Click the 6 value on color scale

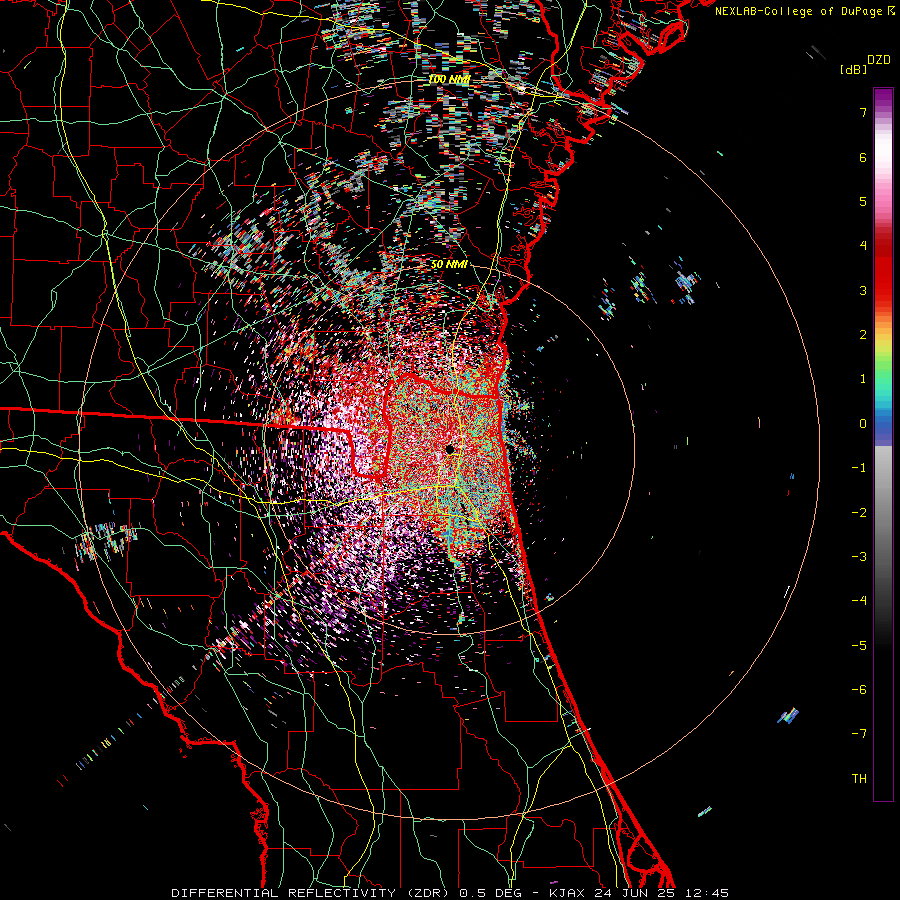[x=863, y=157]
